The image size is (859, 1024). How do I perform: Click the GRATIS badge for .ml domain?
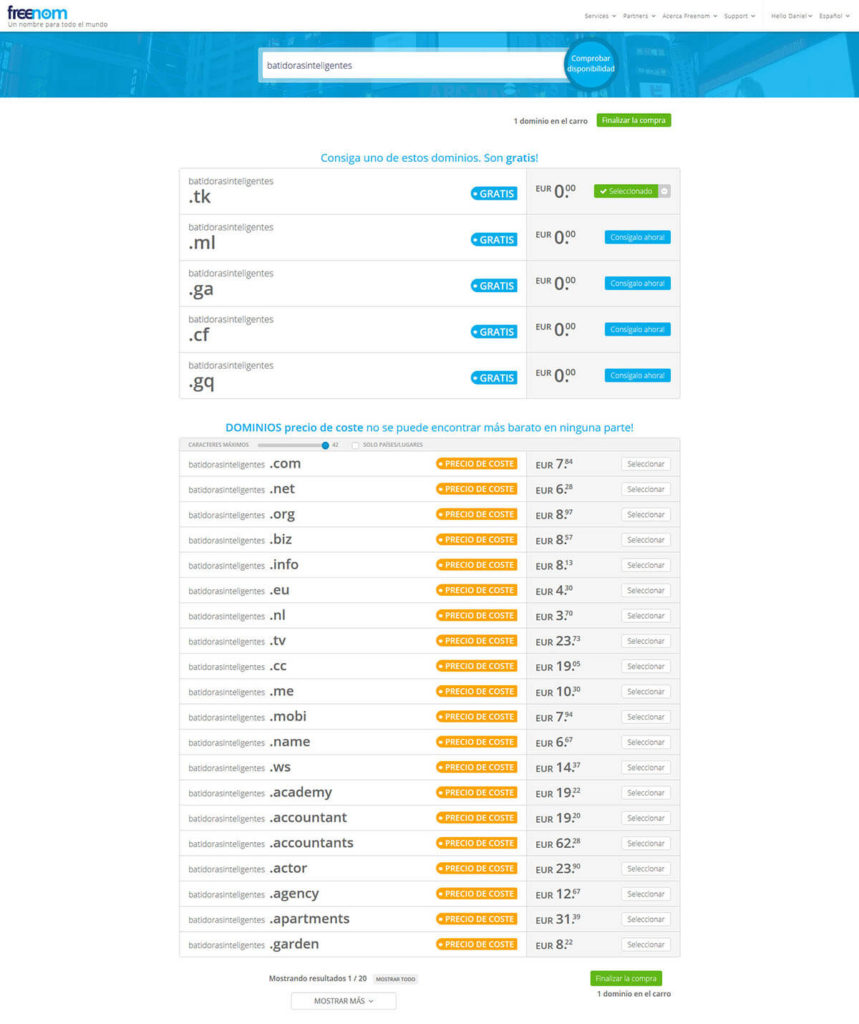tap(494, 240)
